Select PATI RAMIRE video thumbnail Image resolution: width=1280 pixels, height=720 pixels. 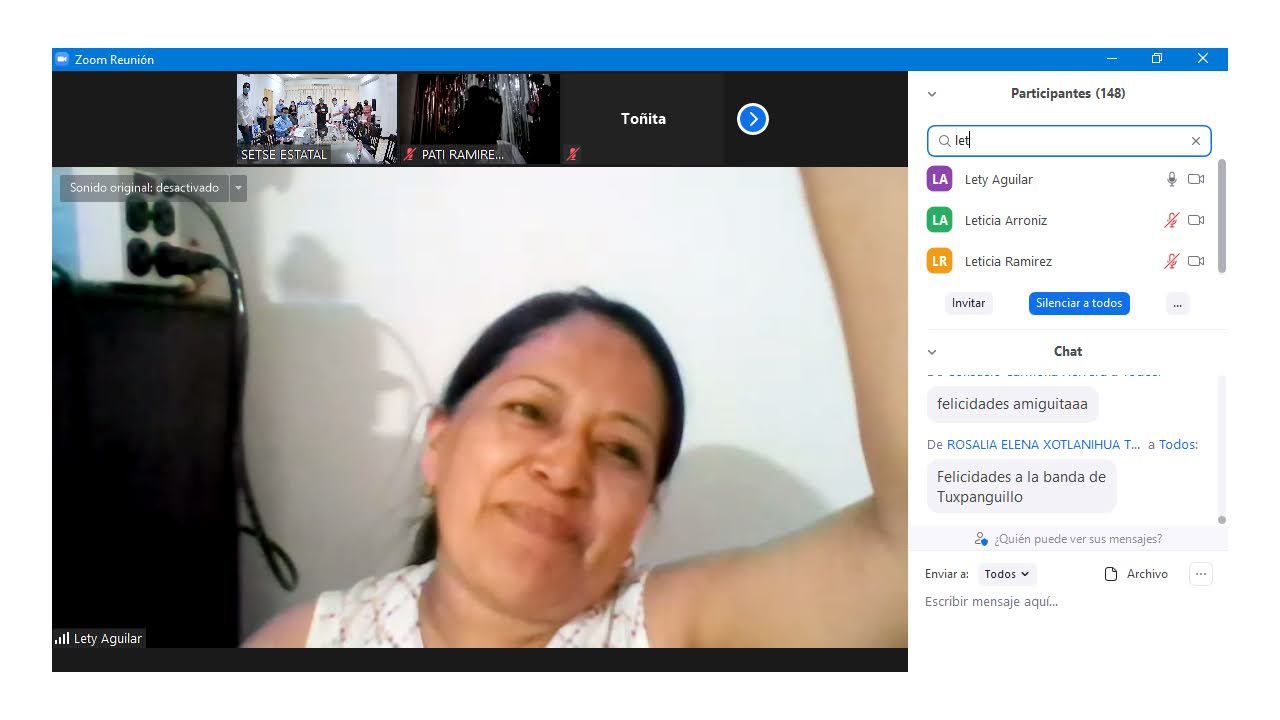tap(479, 119)
